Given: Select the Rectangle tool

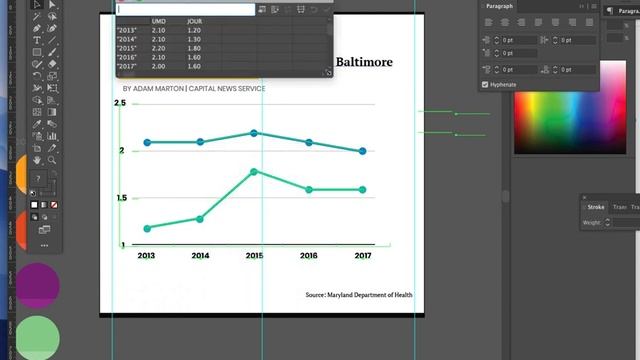Looking at the screenshot, I should [37, 52].
